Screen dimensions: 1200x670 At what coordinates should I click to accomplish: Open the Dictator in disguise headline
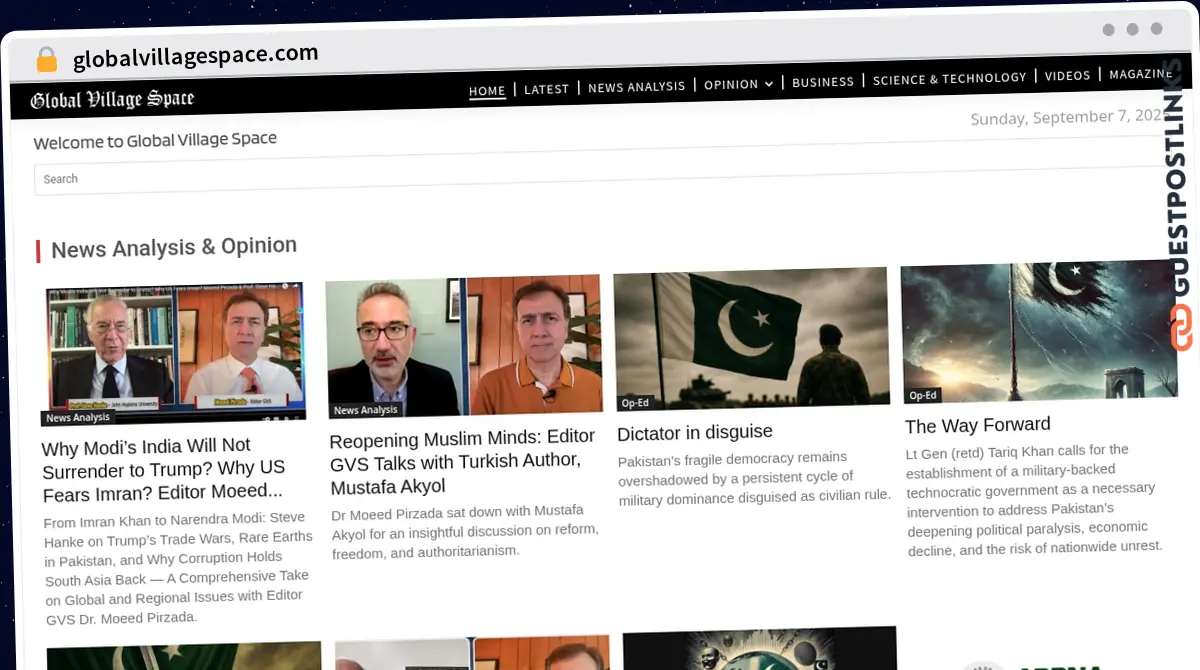[695, 432]
